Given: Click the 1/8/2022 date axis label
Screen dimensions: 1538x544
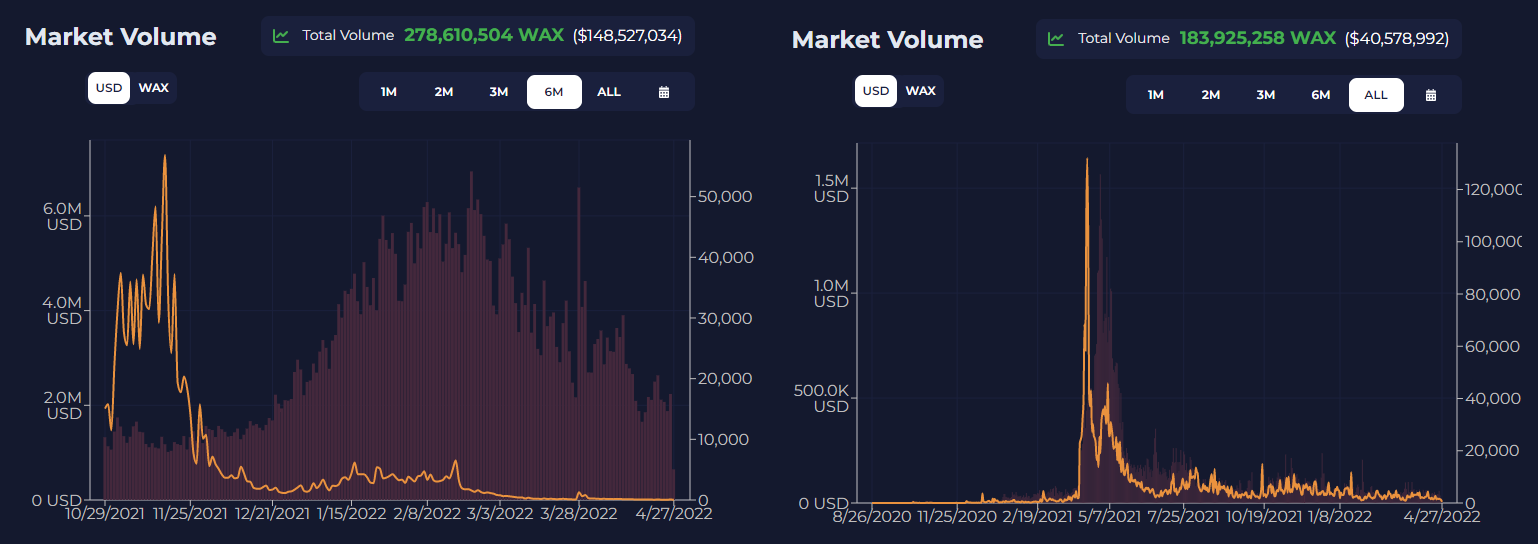Looking at the screenshot, I should [x=1340, y=516].
